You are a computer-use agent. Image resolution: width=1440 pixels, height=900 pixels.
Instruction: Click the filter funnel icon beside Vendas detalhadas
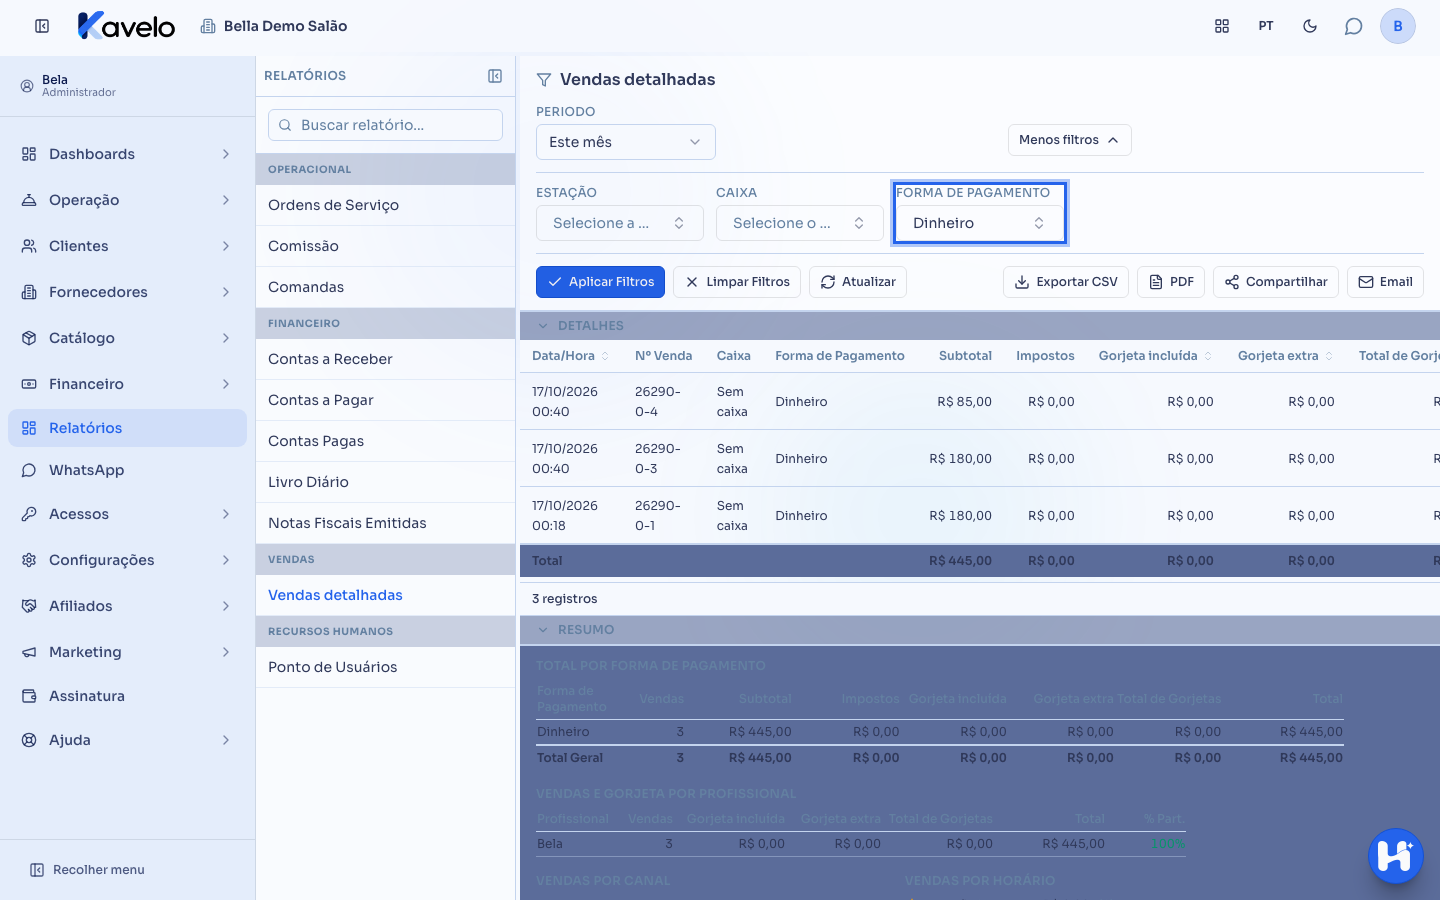(x=544, y=80)
